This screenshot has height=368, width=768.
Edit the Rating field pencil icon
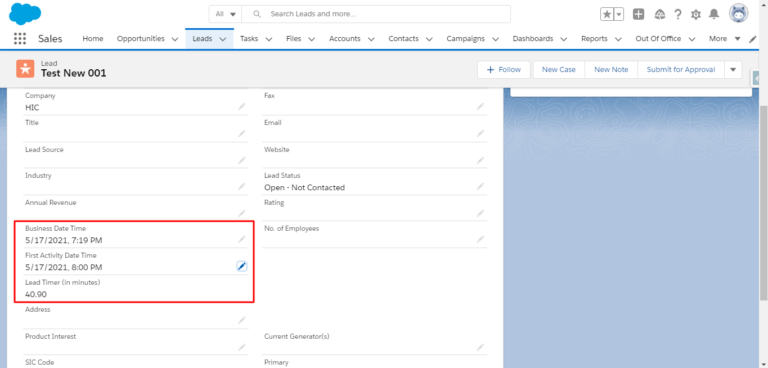click(480, 213)
